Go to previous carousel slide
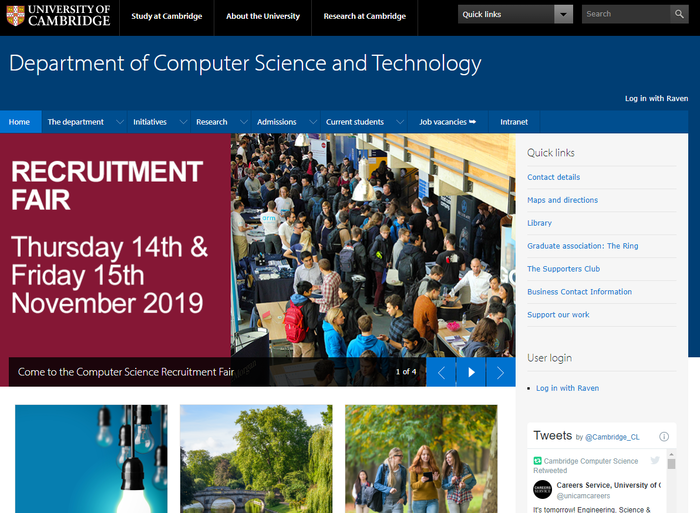 [441, 372]
